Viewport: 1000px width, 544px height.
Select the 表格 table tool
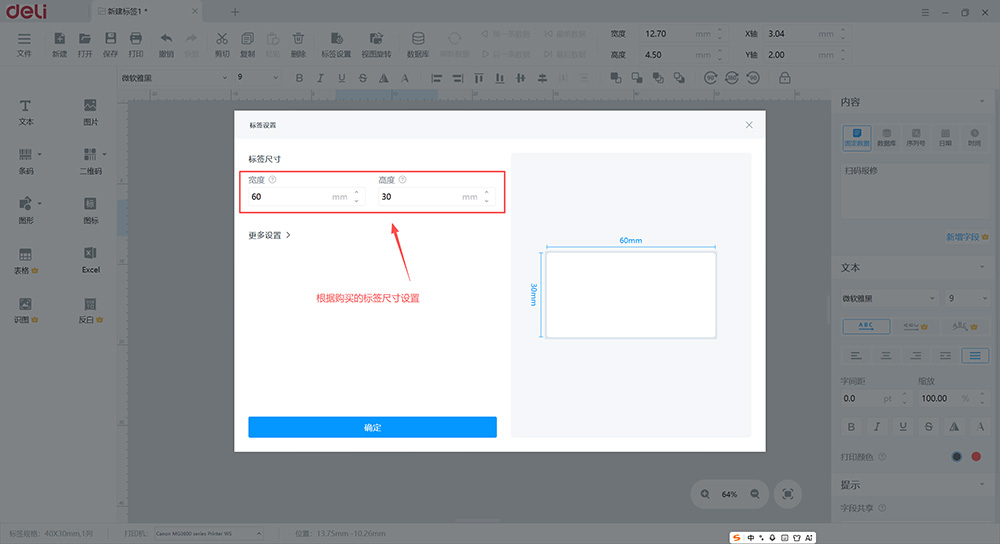26,261
